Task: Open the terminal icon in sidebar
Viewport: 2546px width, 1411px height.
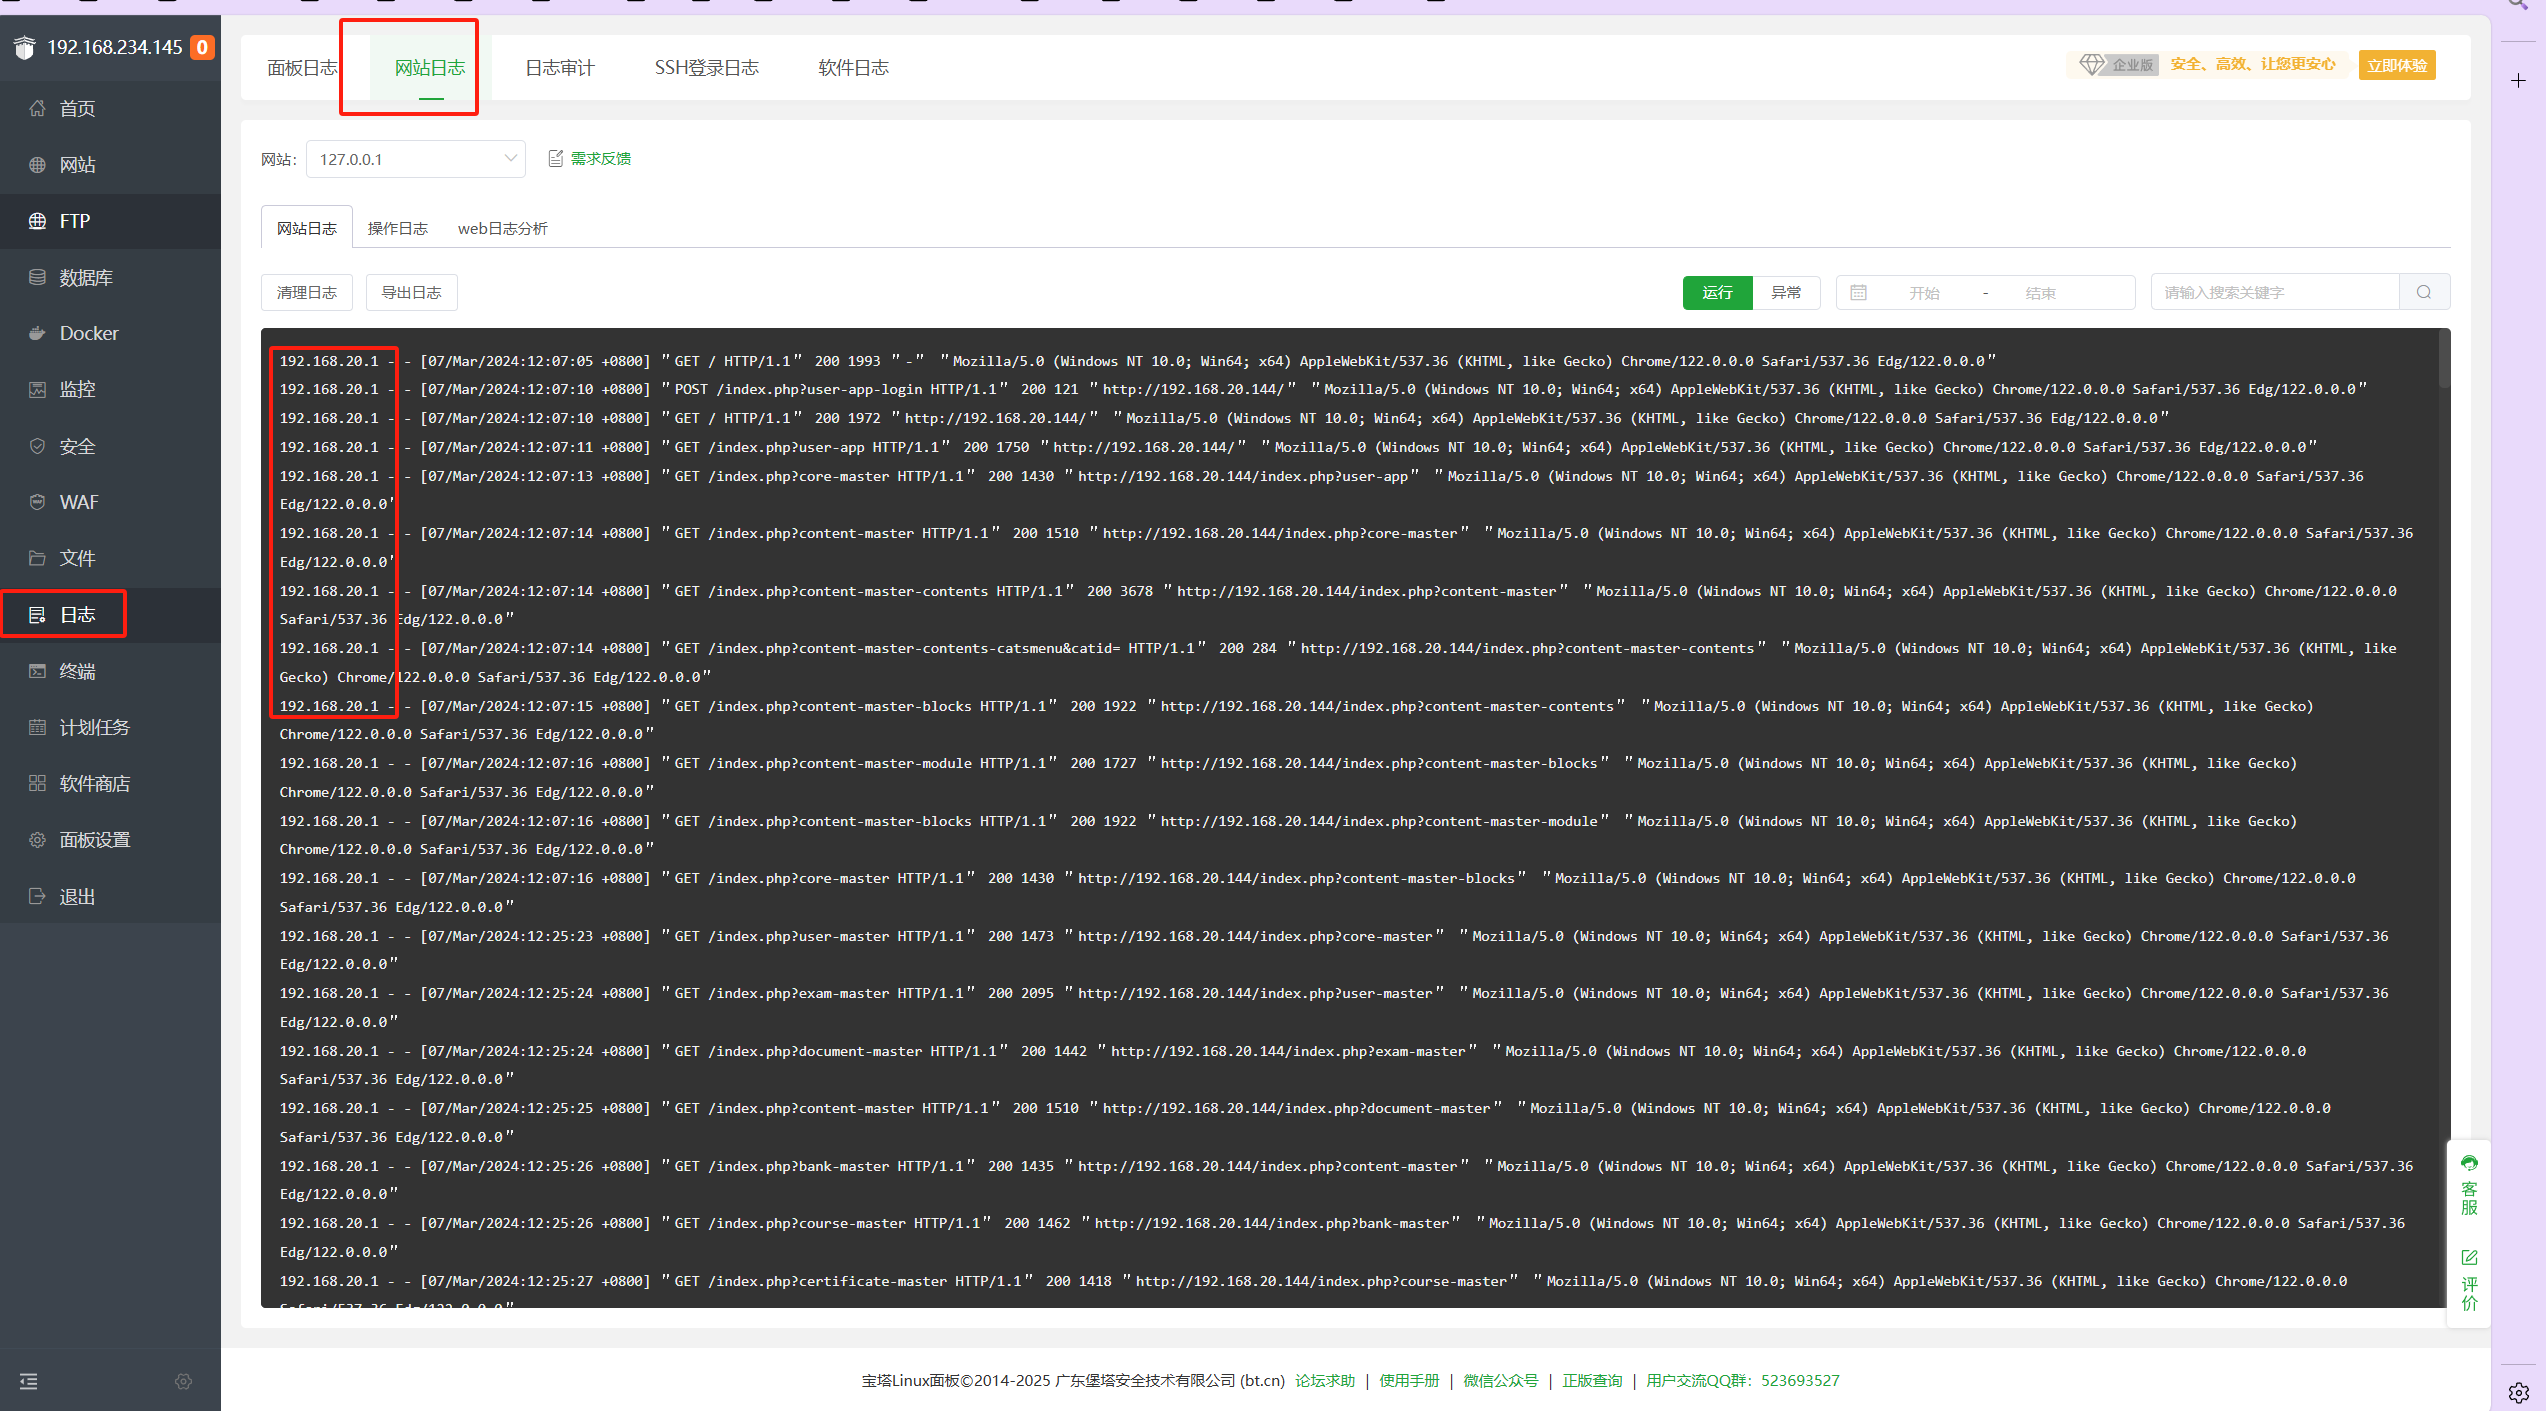Action: click(37, 671)
